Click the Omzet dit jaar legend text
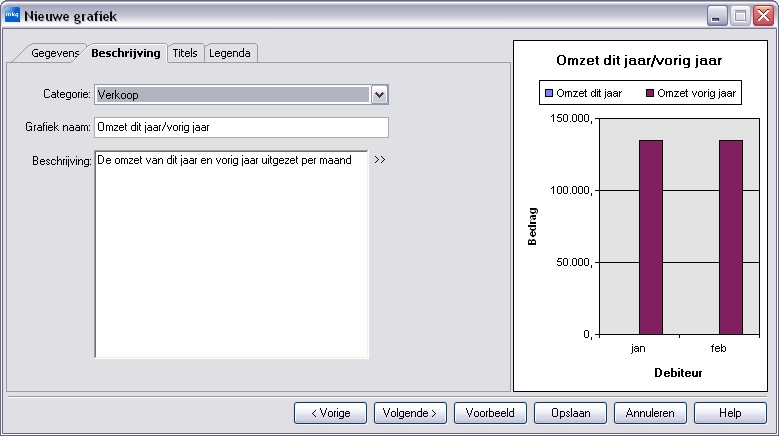 point(589,93)
